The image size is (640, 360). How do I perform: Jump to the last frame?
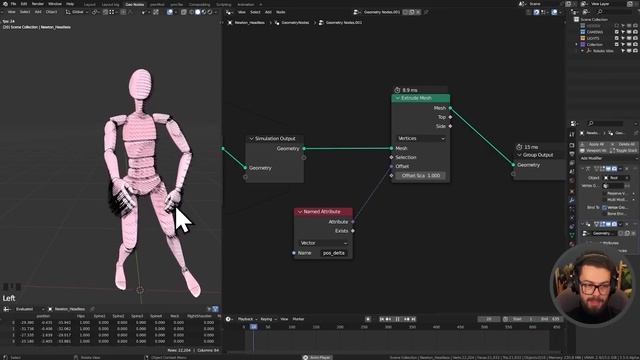coord(413,319)
